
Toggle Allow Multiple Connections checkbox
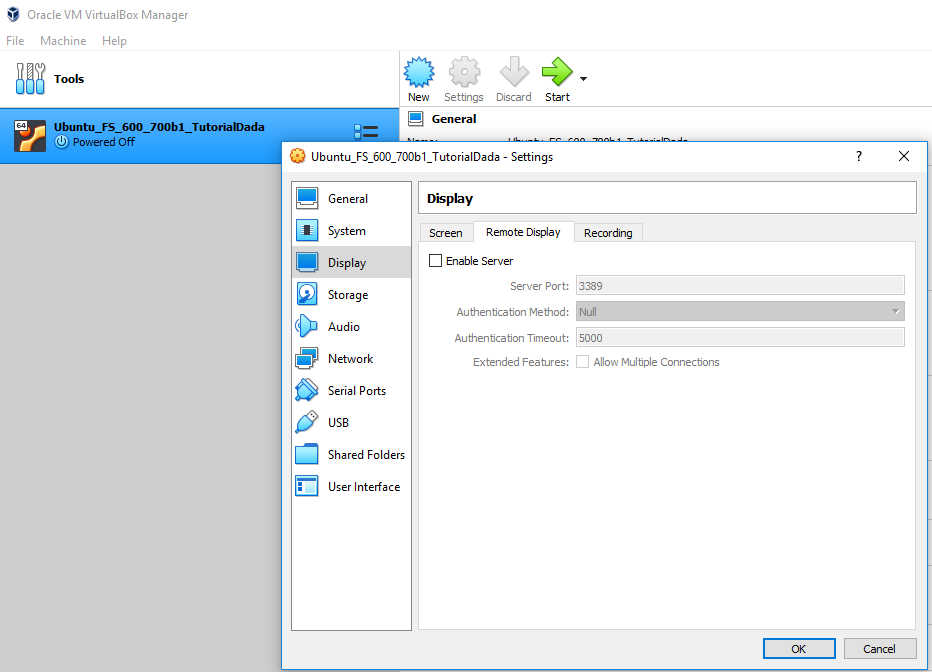(582, 362)
